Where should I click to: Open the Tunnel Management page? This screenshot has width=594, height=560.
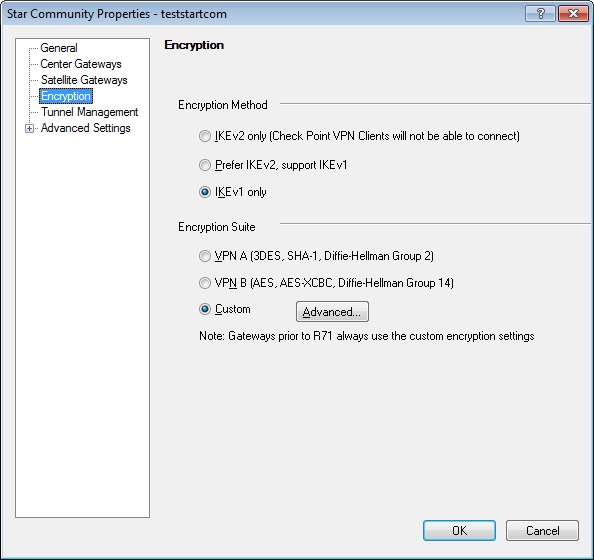[x=90, y=112]
